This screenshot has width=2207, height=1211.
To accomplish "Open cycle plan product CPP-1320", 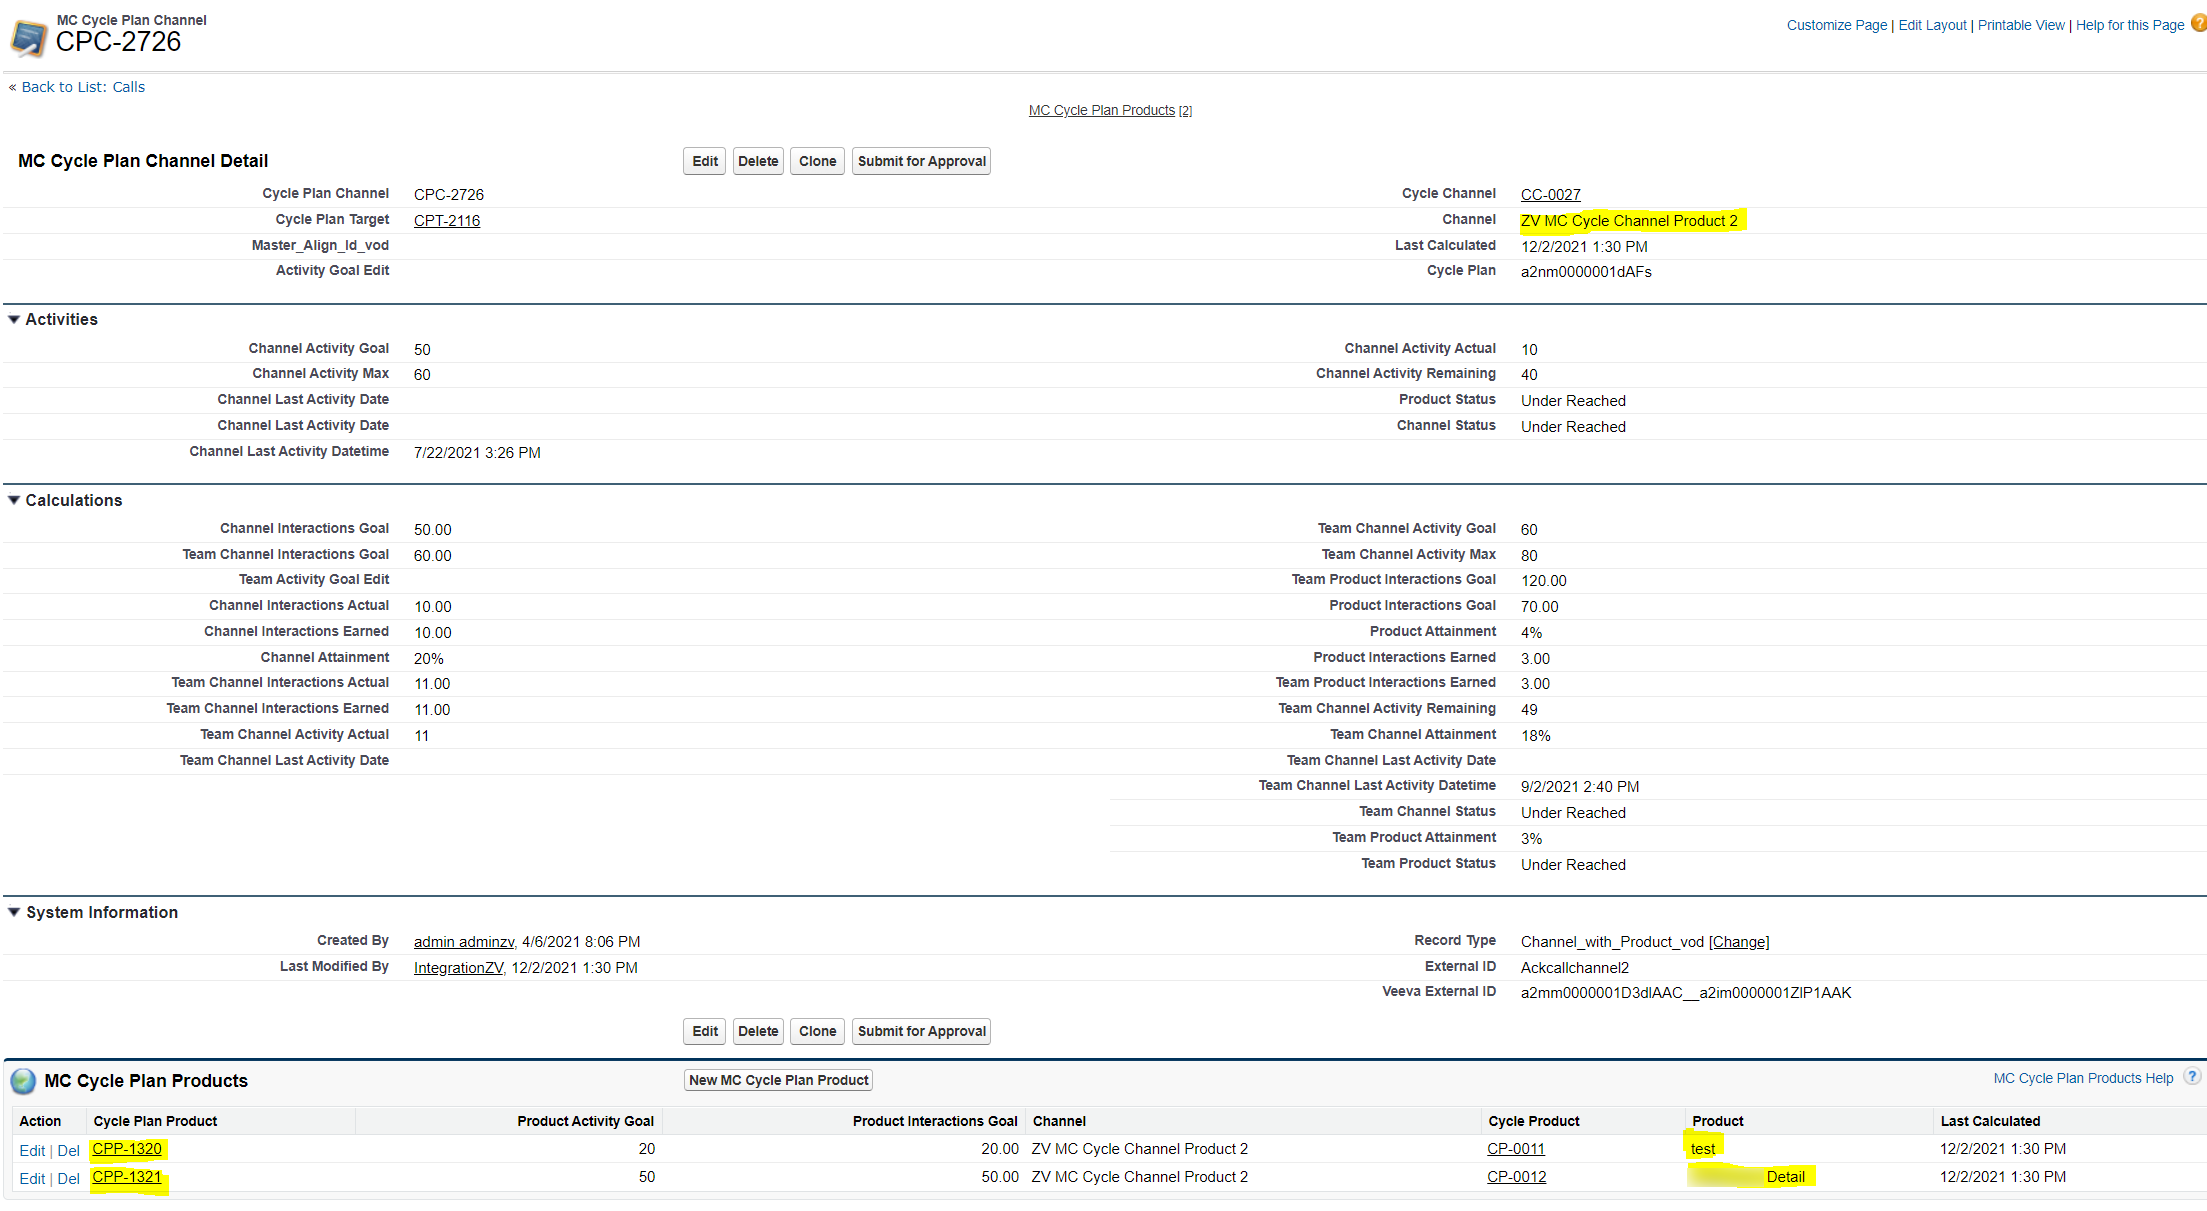I will 127,1149.
